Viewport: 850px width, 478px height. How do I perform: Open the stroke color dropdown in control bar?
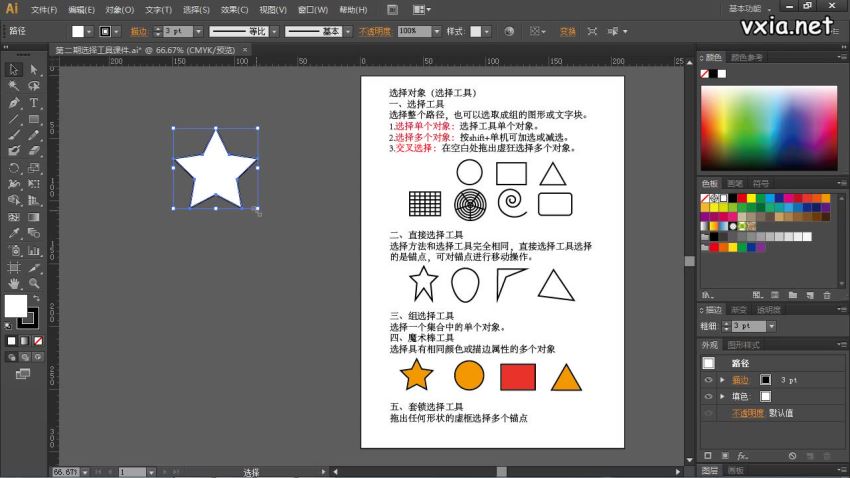coord(116,31)
